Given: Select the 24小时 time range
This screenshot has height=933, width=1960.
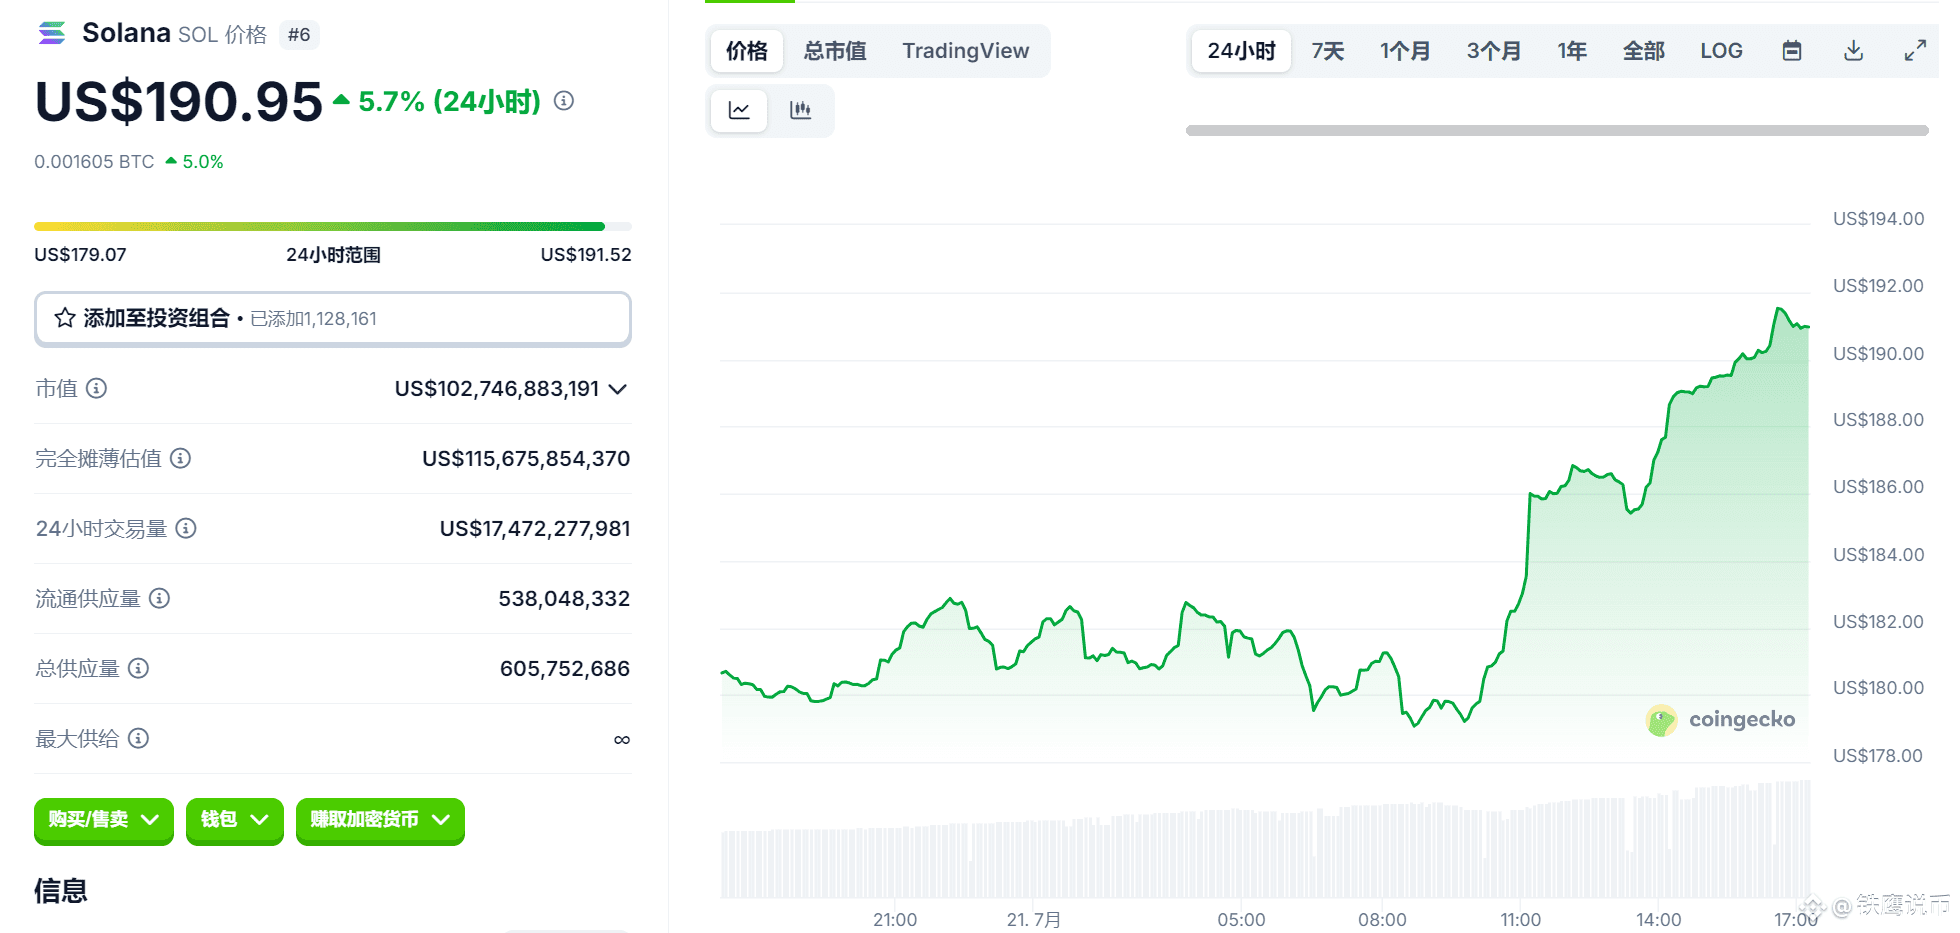Looking at the screenshot, I should point(1241,51).
